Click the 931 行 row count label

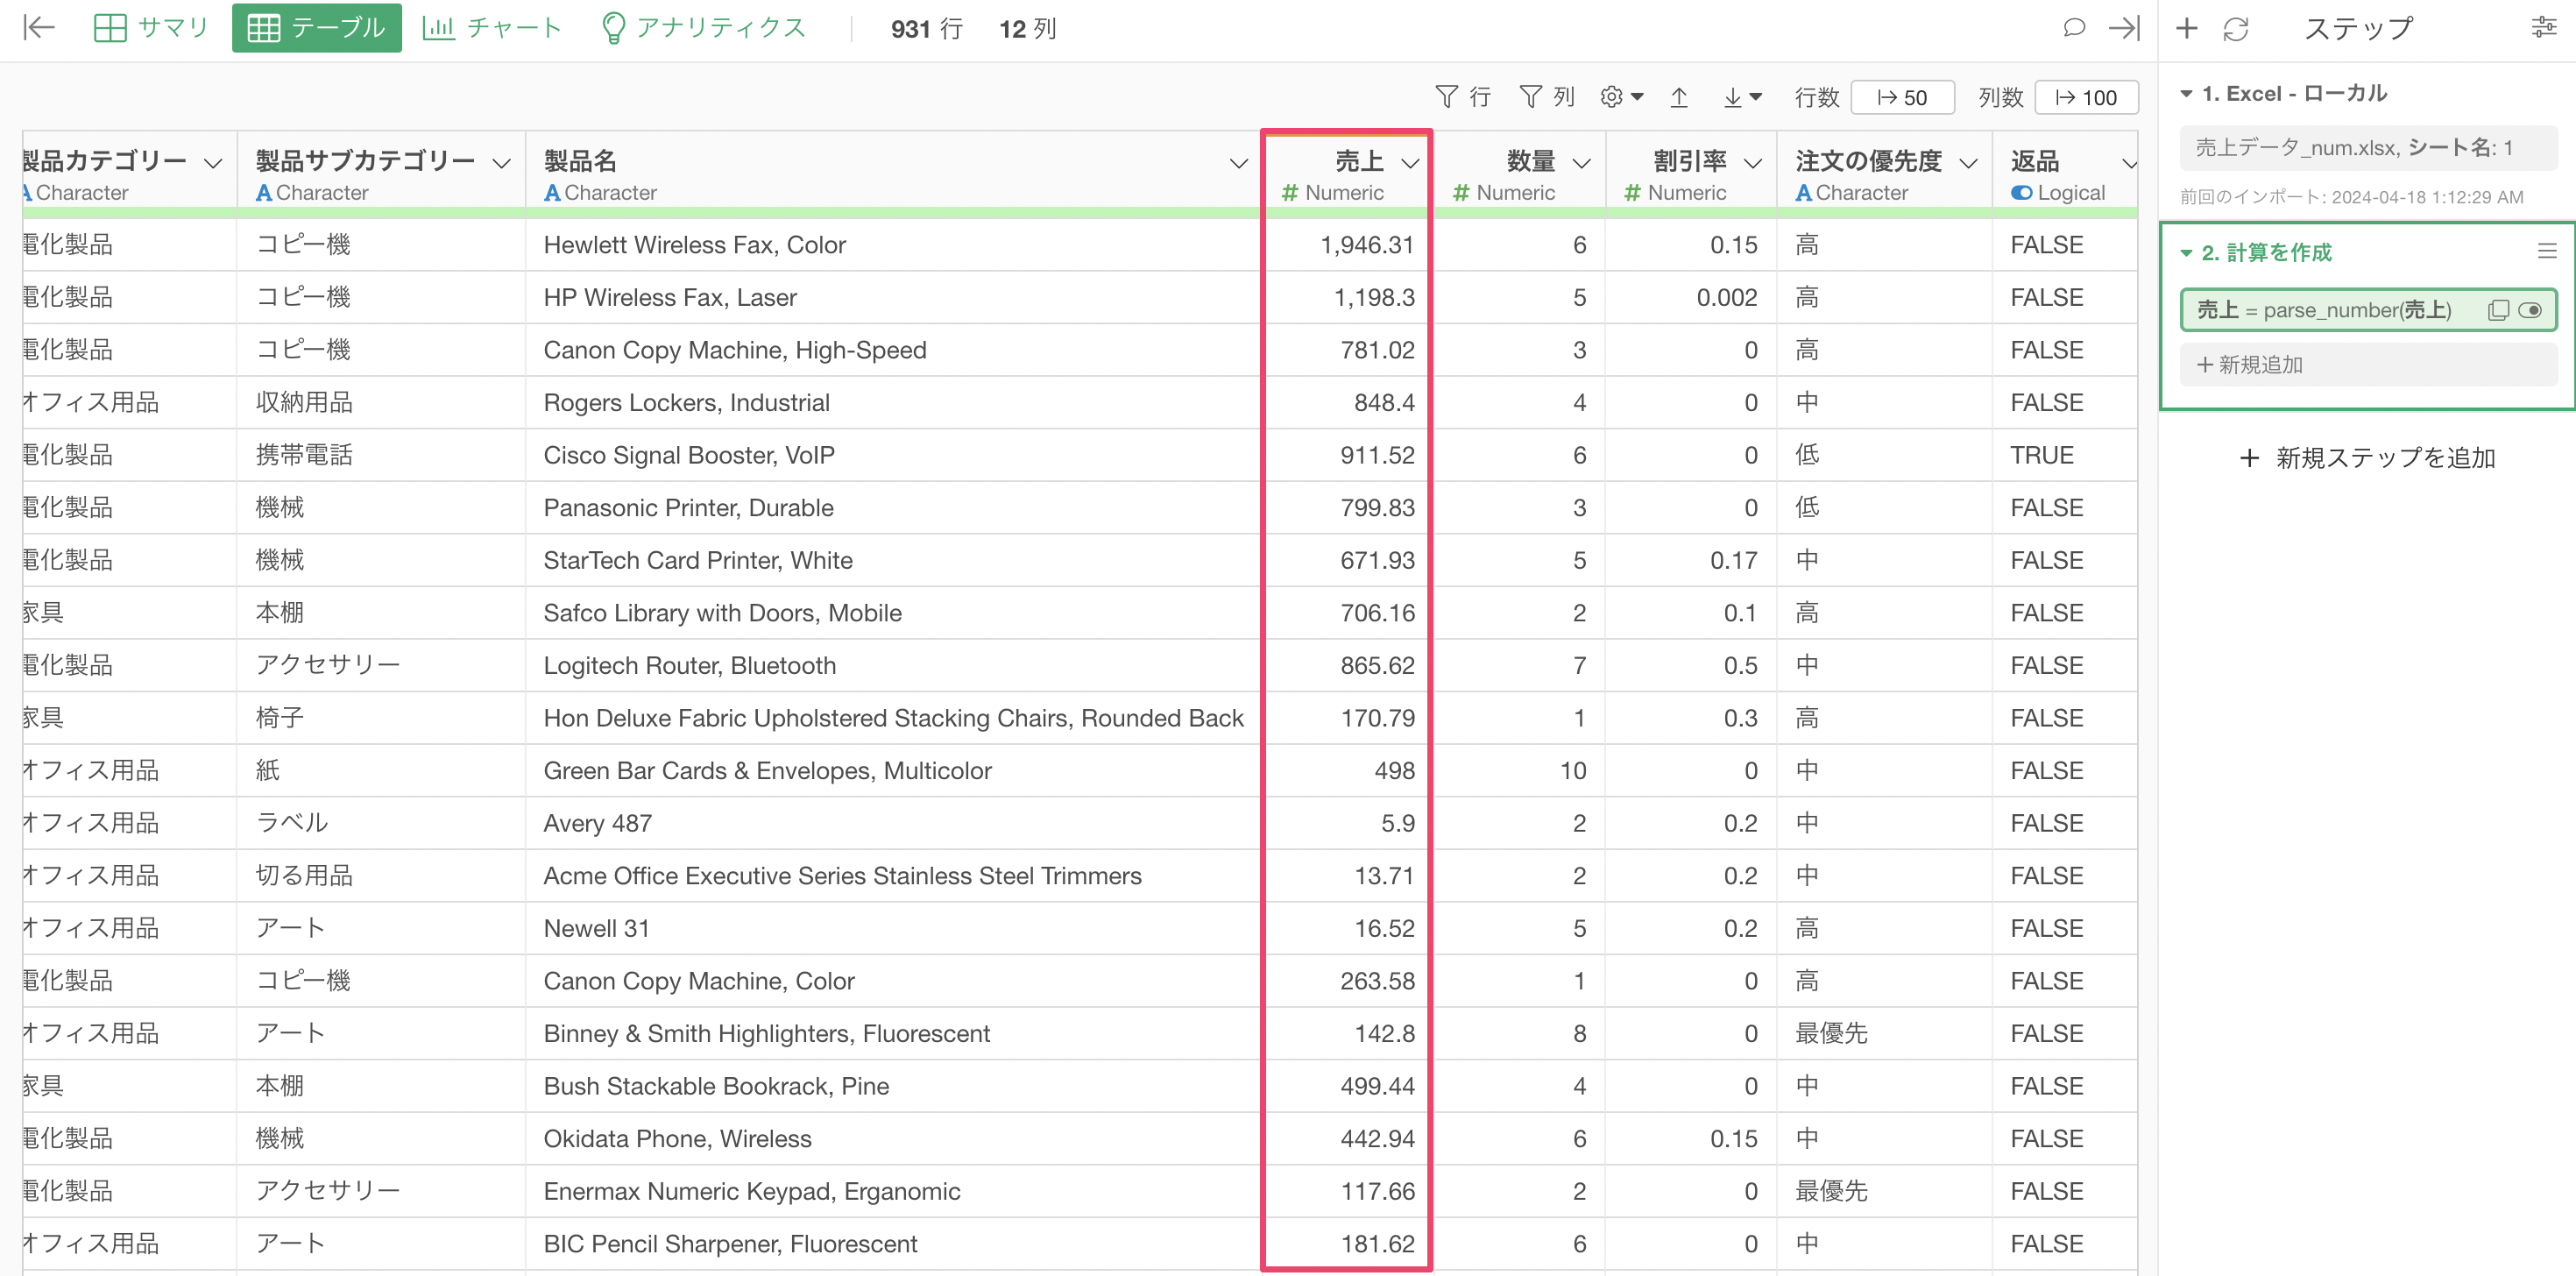point(926,29)
